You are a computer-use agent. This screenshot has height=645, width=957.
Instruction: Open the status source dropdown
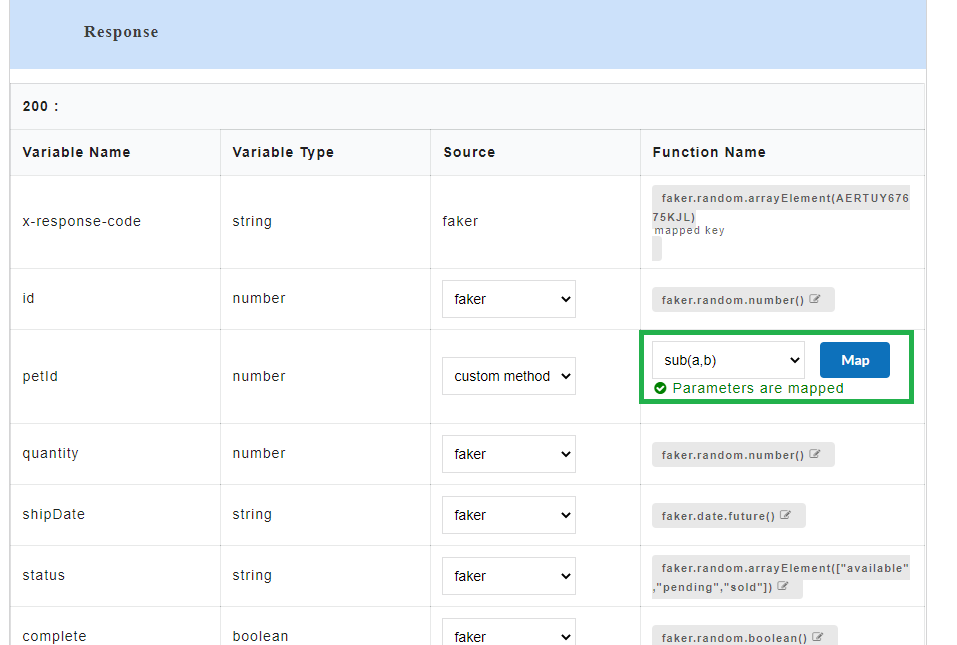(x=509, y=576)
